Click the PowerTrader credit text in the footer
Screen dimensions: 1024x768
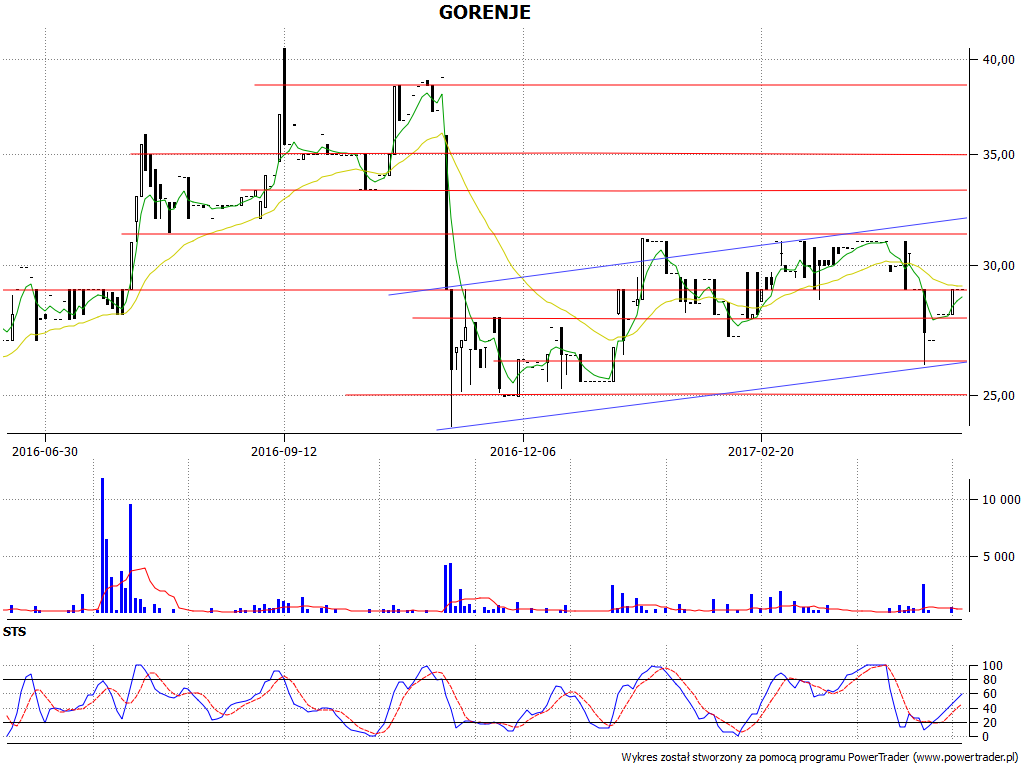pyautogui.click(x=822, y=757)
